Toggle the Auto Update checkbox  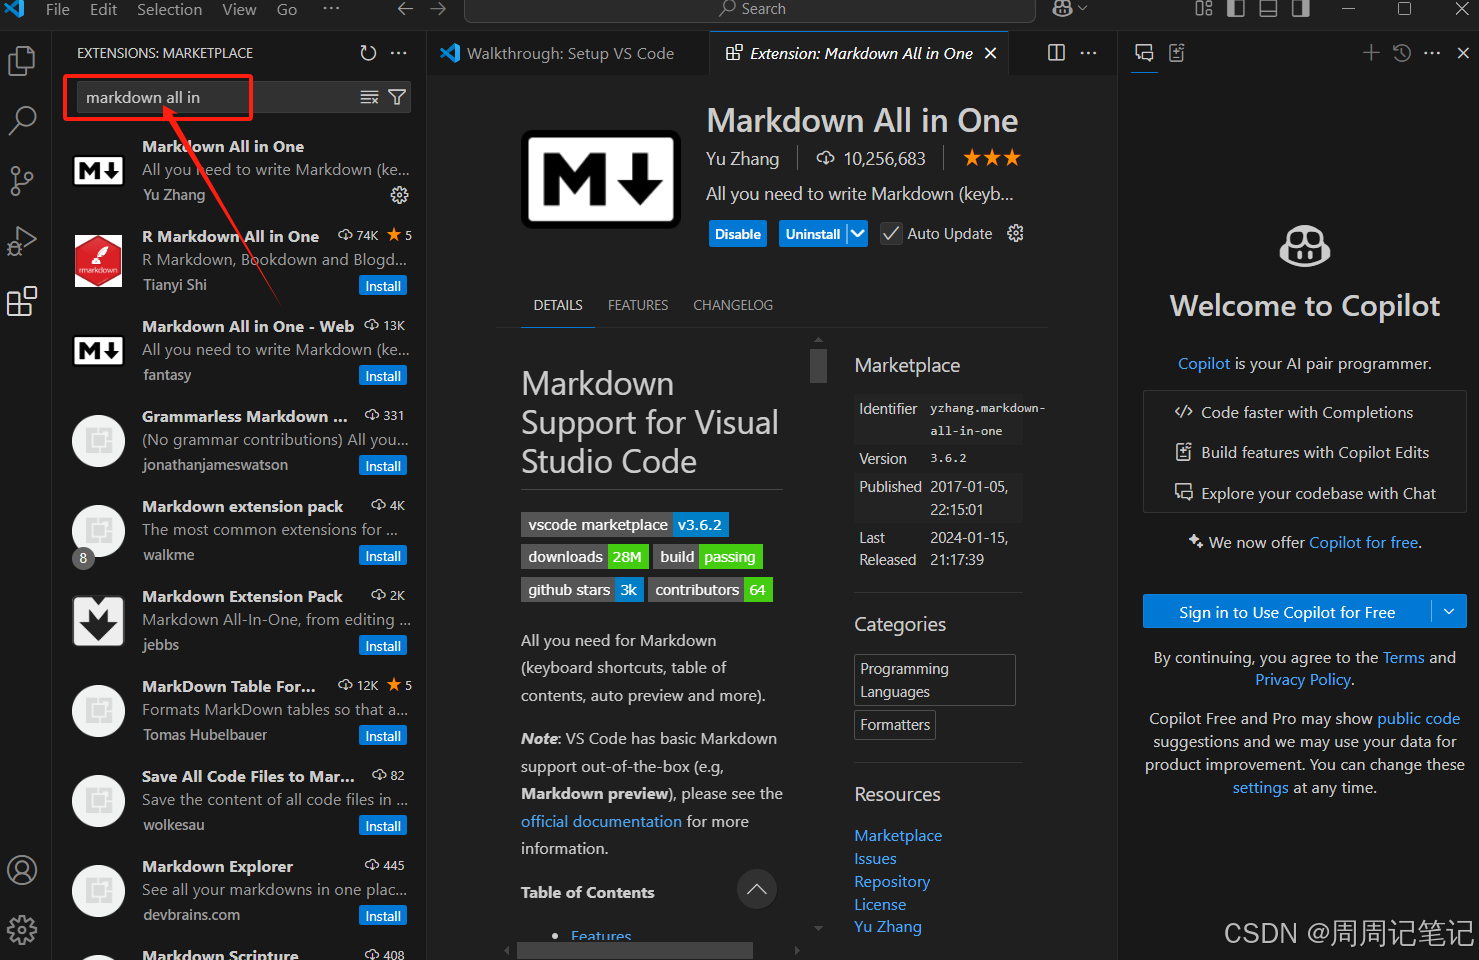tap(891, 234)
